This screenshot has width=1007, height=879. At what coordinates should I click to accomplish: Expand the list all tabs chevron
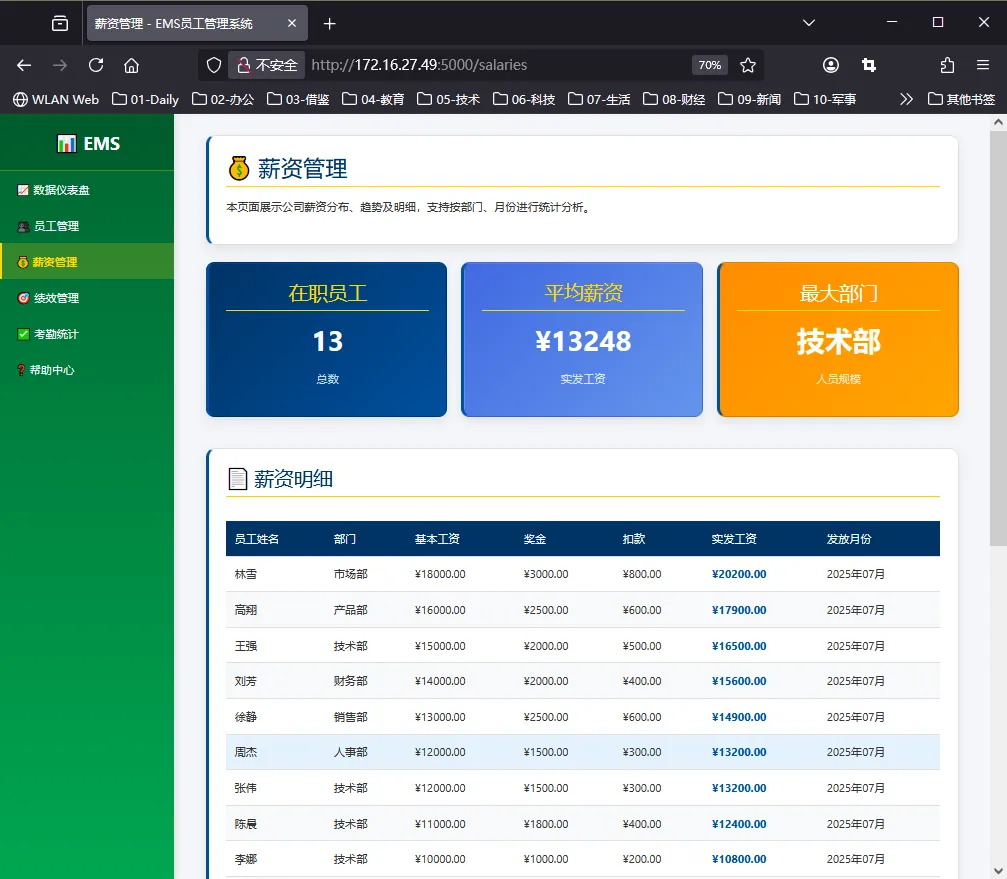[x=809, y=22]
